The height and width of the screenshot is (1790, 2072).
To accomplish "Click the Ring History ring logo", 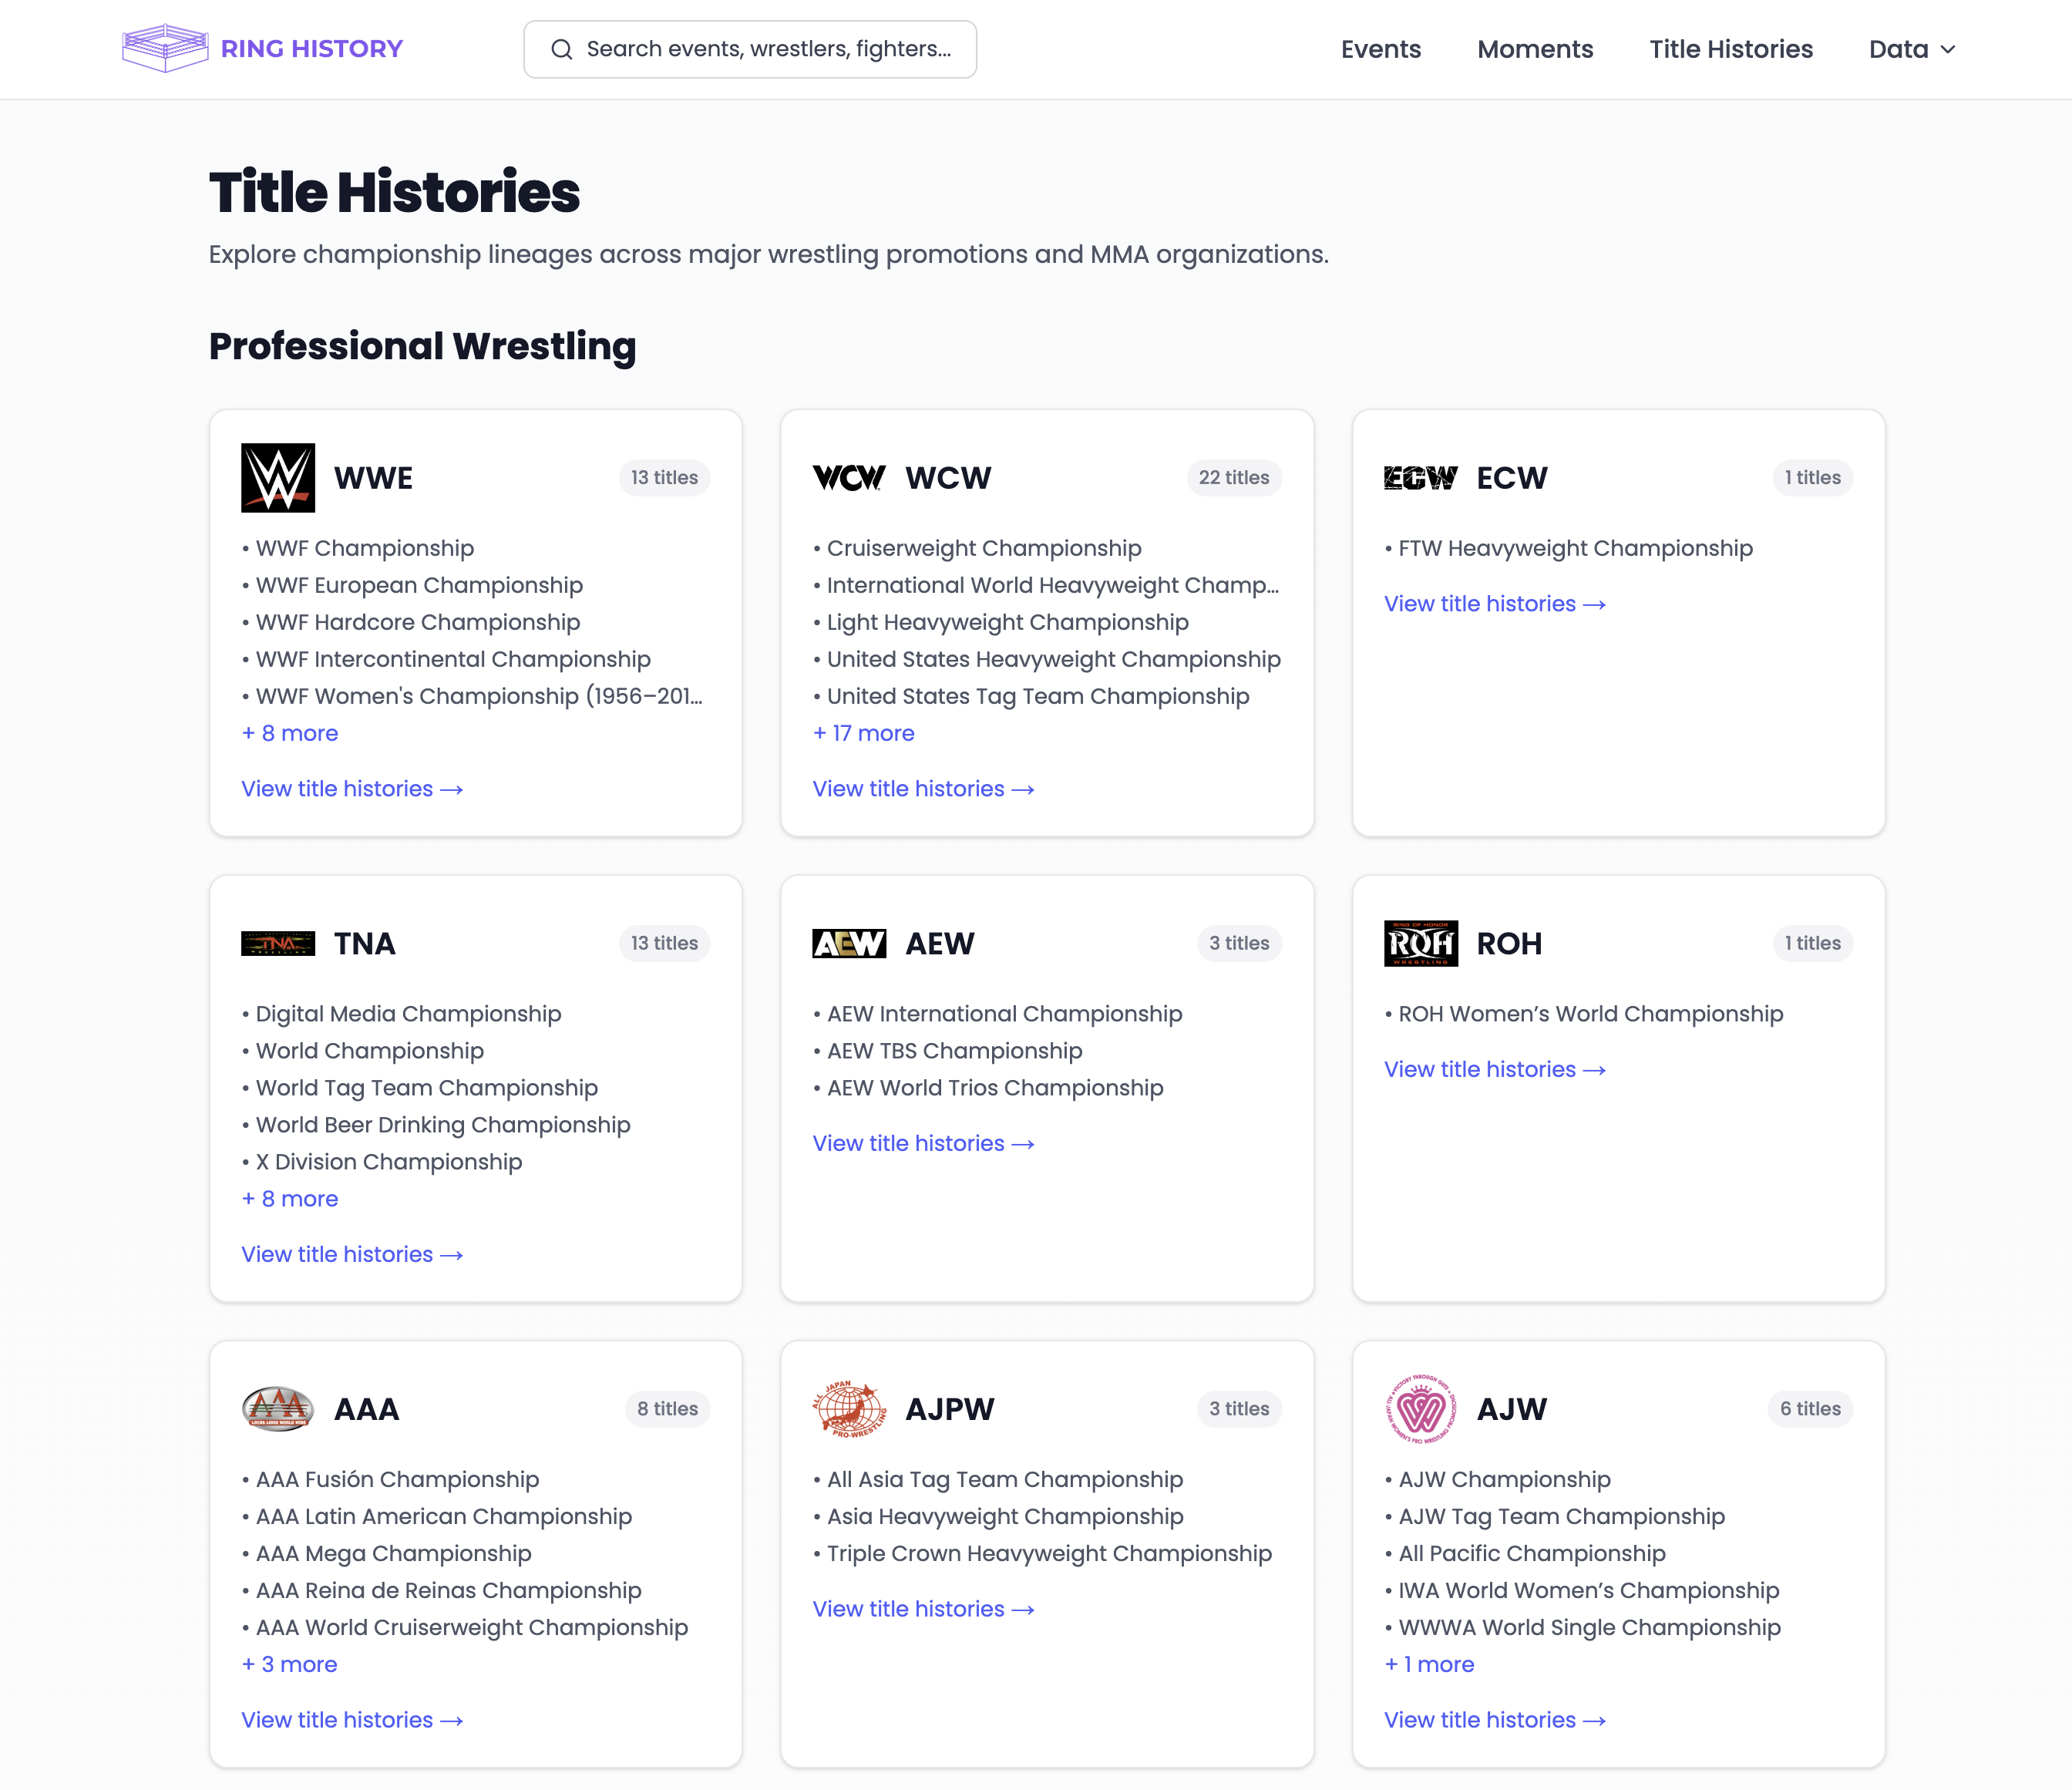I will [x=164, y=46].
